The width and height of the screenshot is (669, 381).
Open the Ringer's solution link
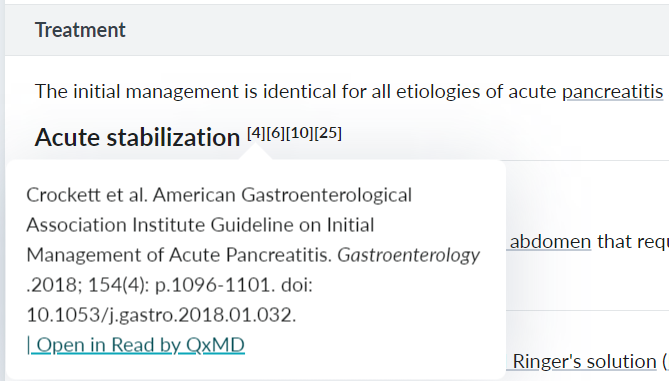[x=584, y=361]
